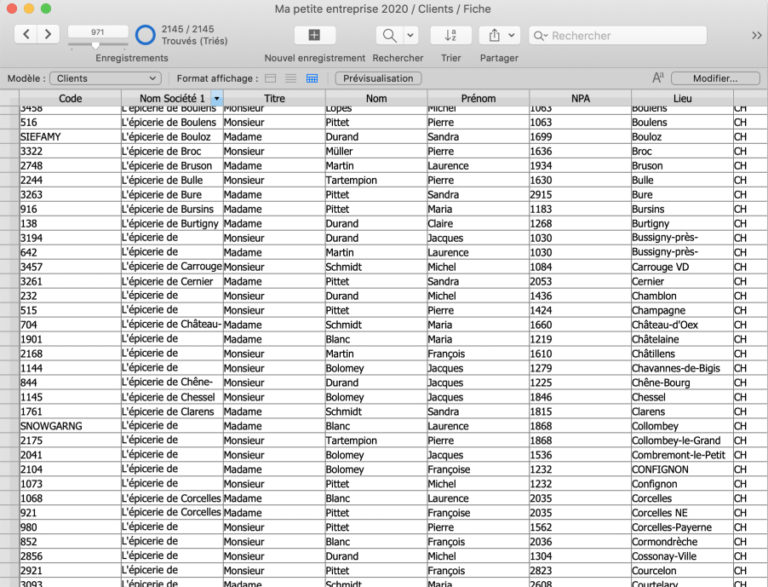Click the Partager share icon
This screenshot has height=587, width=768.
(494, 35)
